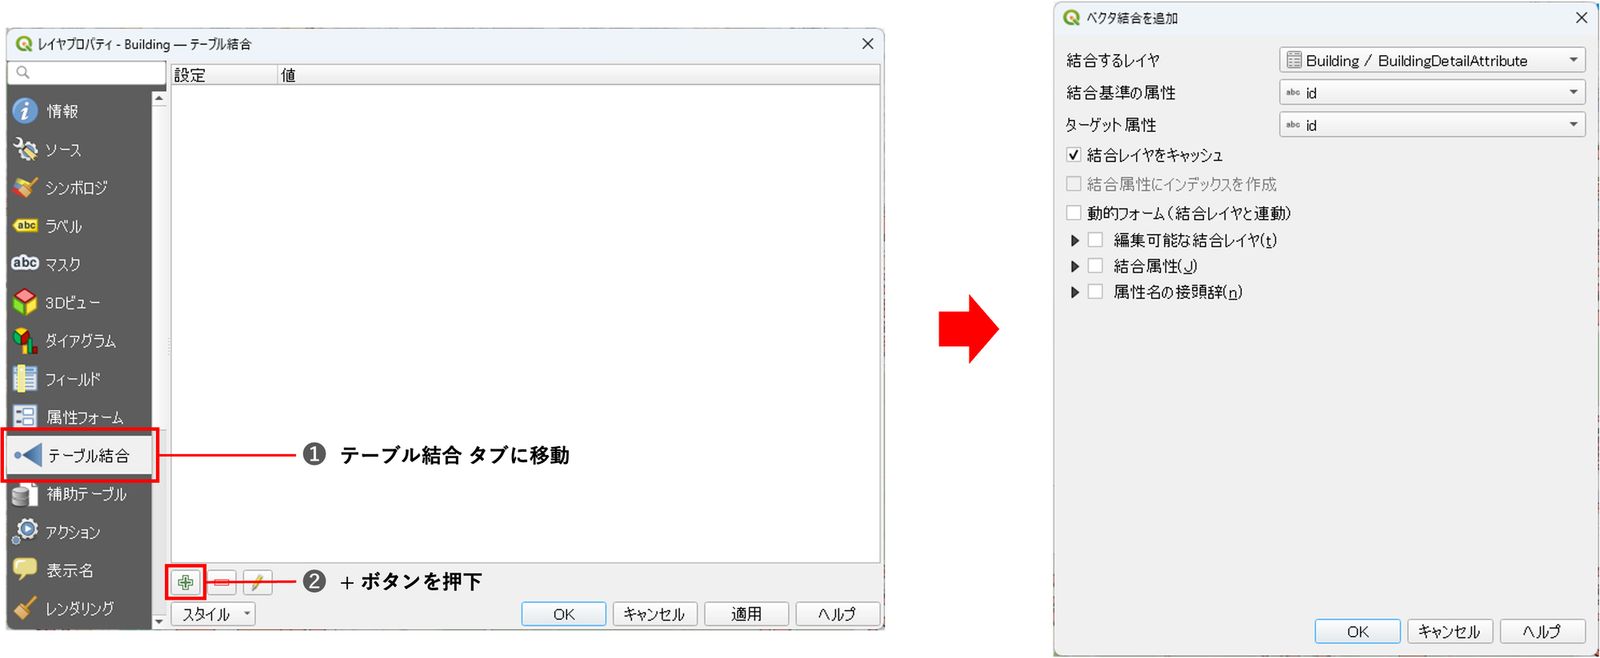Click the テーブル結合 (Joins) icon
The width and height of the screenshot is (1600, 658).
click(x=28, y=456)
